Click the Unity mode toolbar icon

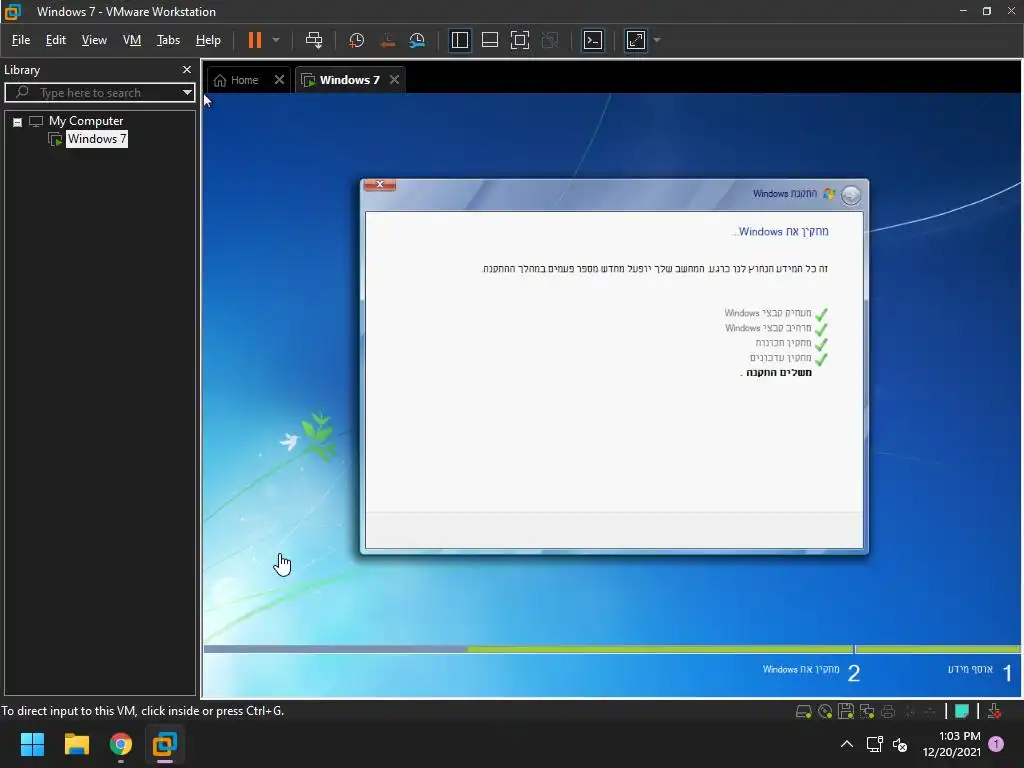[x=551, y=40]
